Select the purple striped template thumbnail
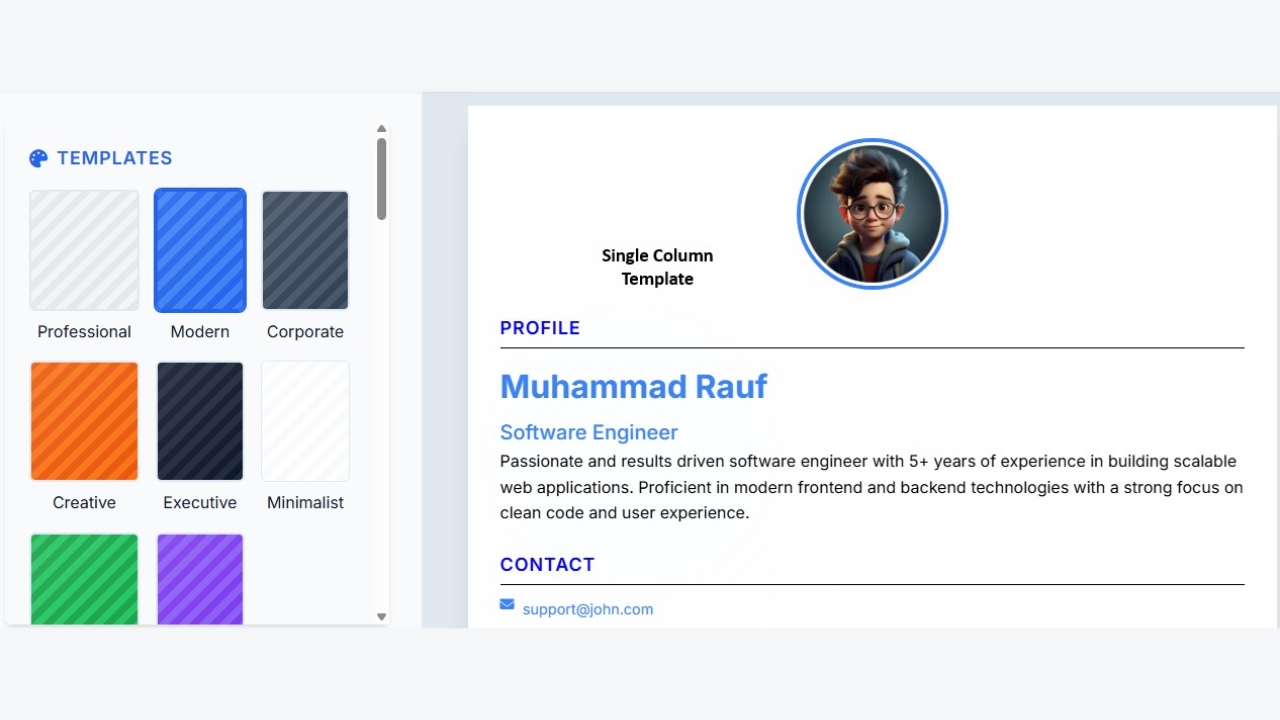Viewport: 1280px width, 720px height. point(200,579)
